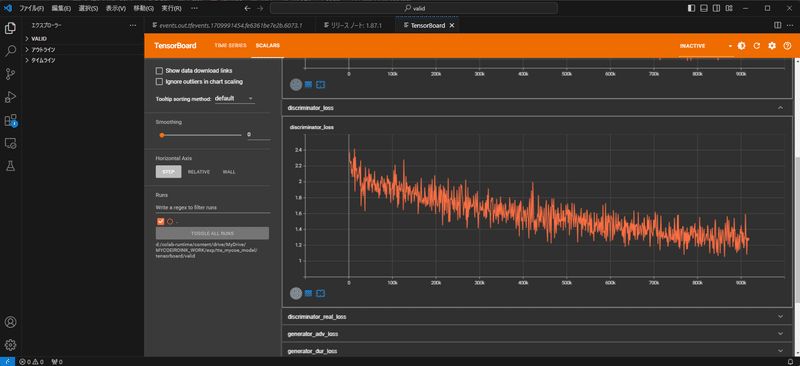800x366 pixels.
Task: Open customize layout icon
Action: [x=730, y=8]
